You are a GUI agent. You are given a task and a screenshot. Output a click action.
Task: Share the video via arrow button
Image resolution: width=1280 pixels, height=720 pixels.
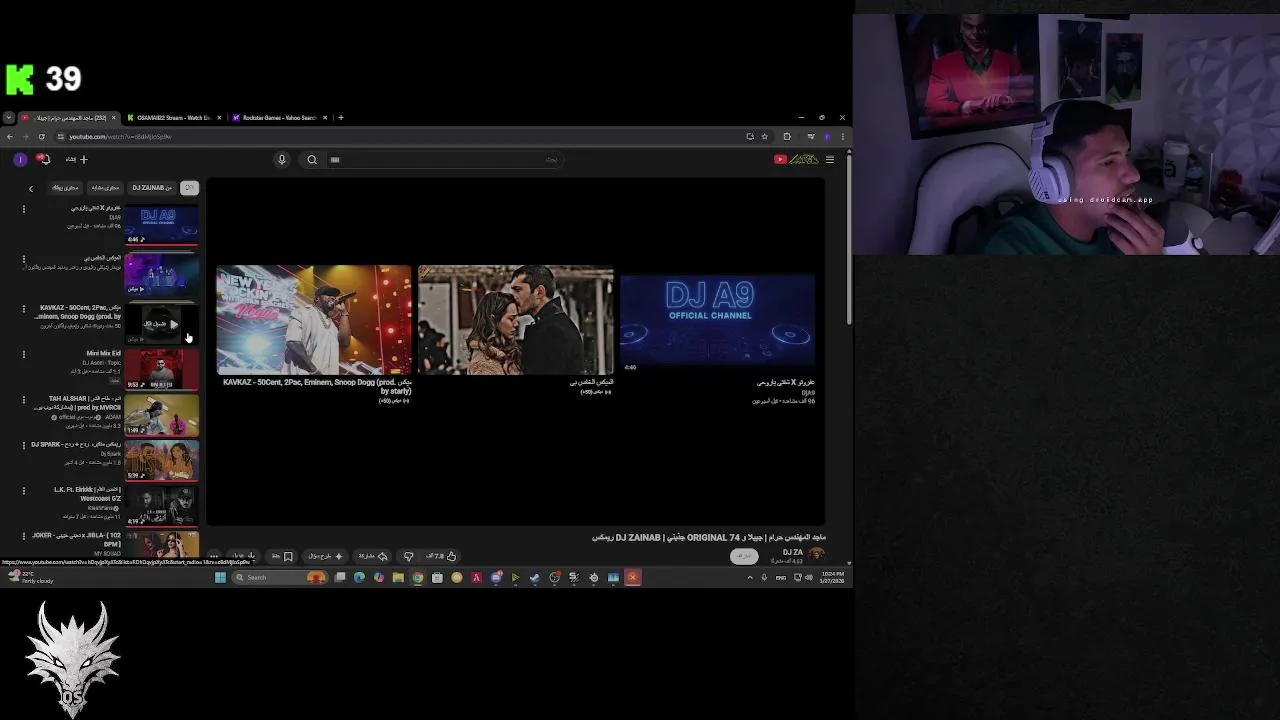[373, 556]
